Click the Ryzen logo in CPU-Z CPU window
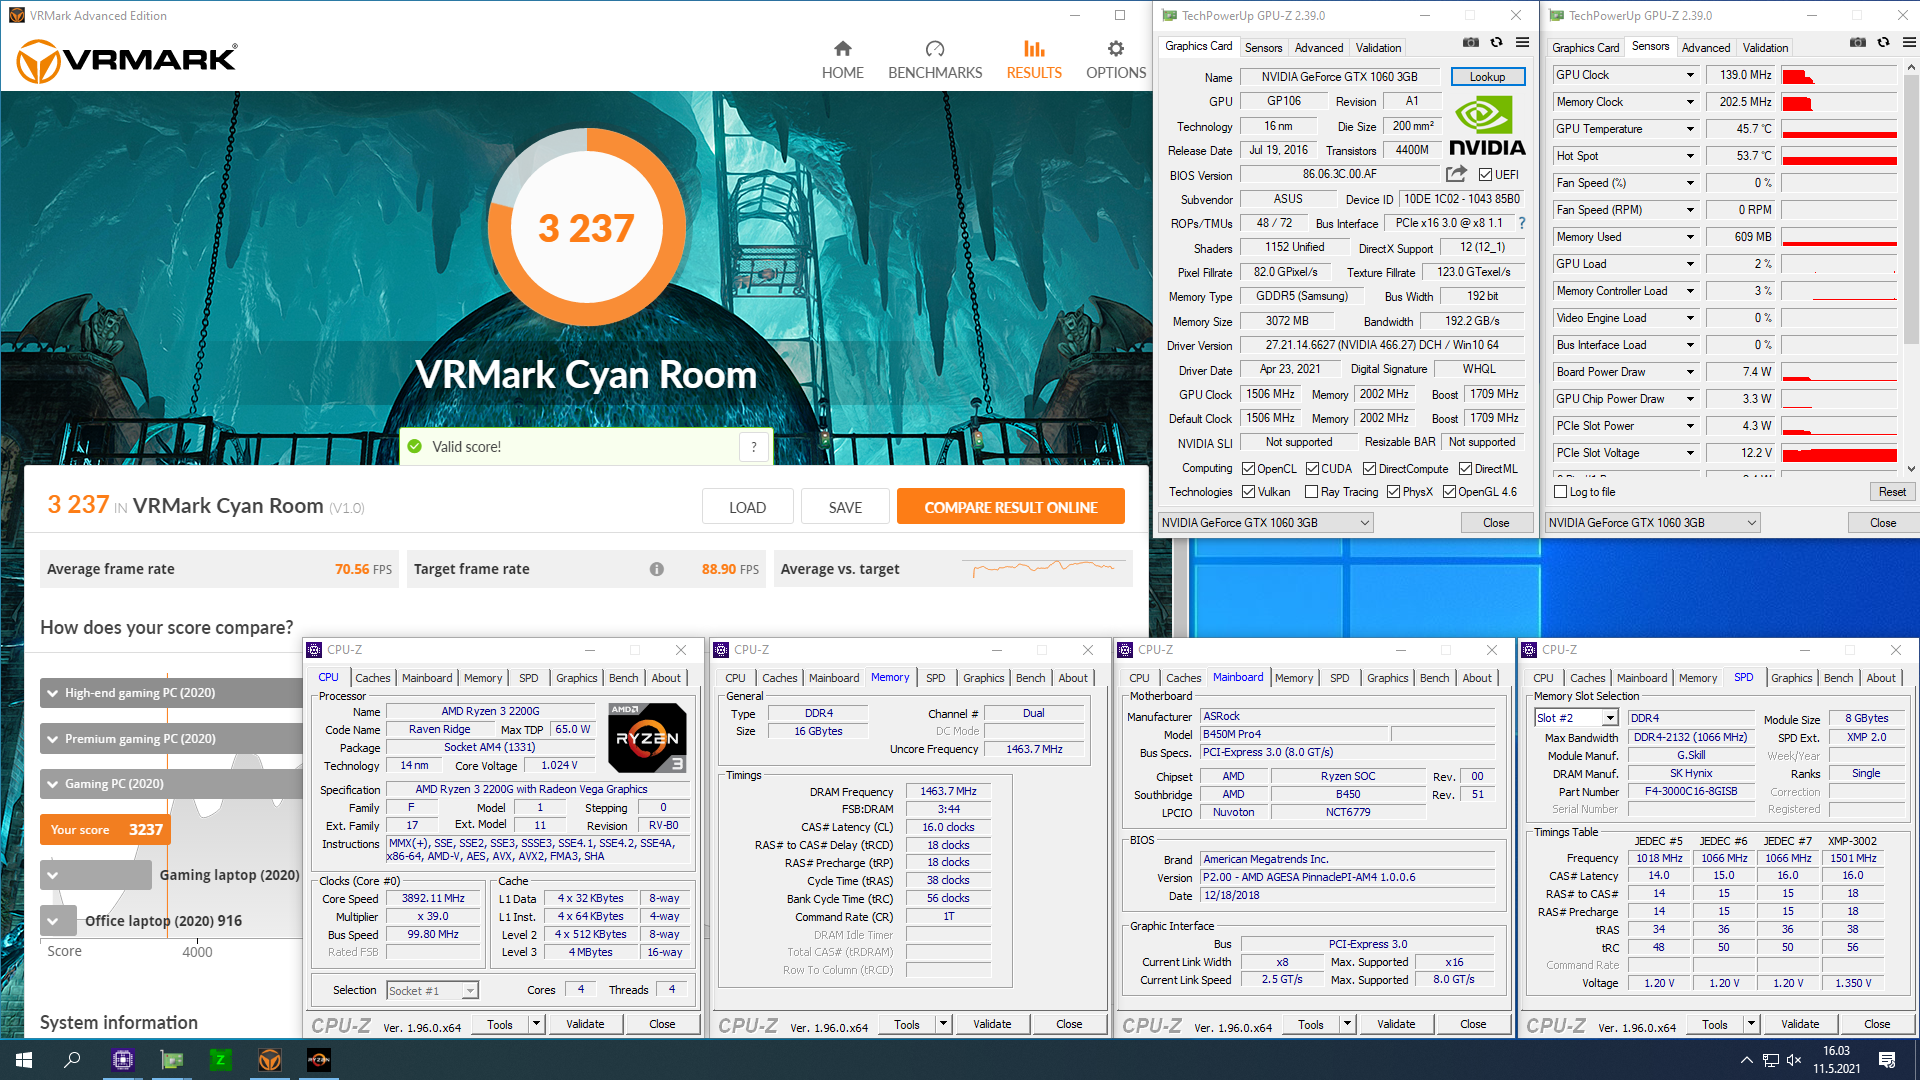 pos(647,738)
